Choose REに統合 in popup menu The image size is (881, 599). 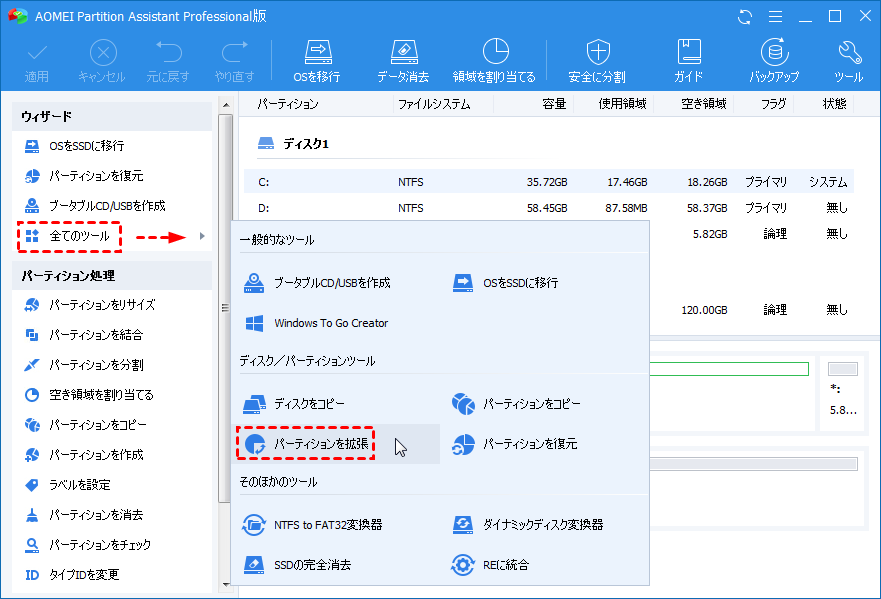click(x=490, y=565)
